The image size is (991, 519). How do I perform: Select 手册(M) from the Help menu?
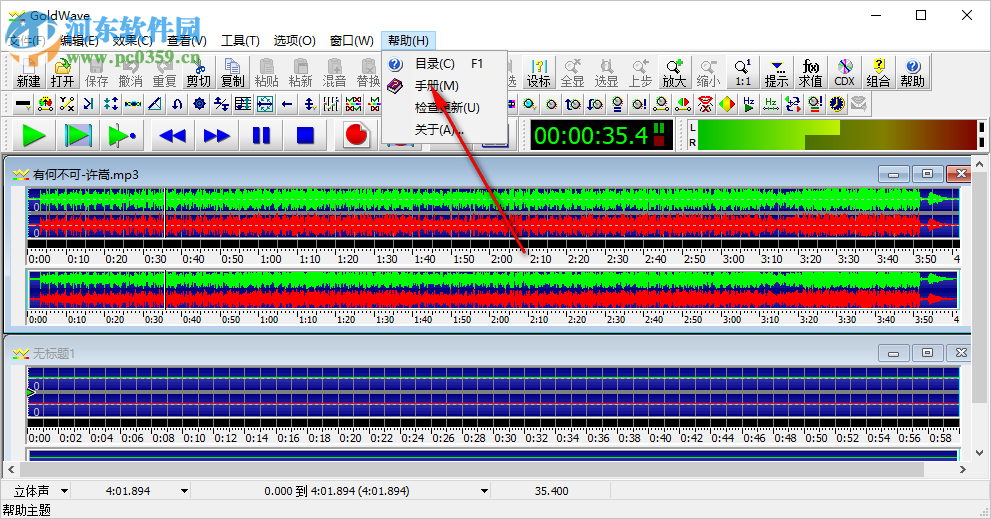(436, 86)
